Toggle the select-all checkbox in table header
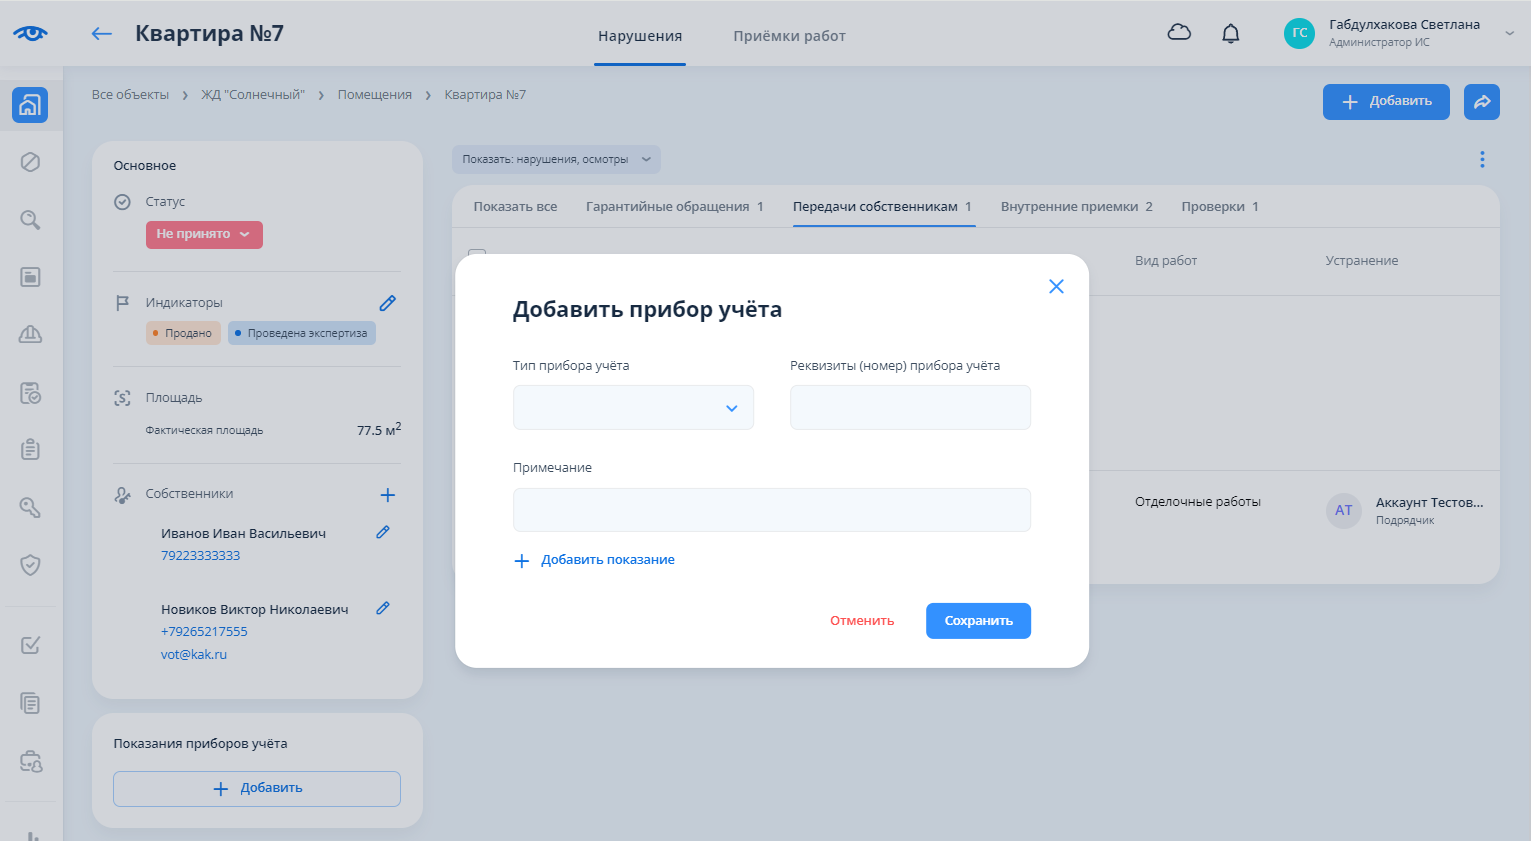The image size is (1531, 841). pos(477,256)
